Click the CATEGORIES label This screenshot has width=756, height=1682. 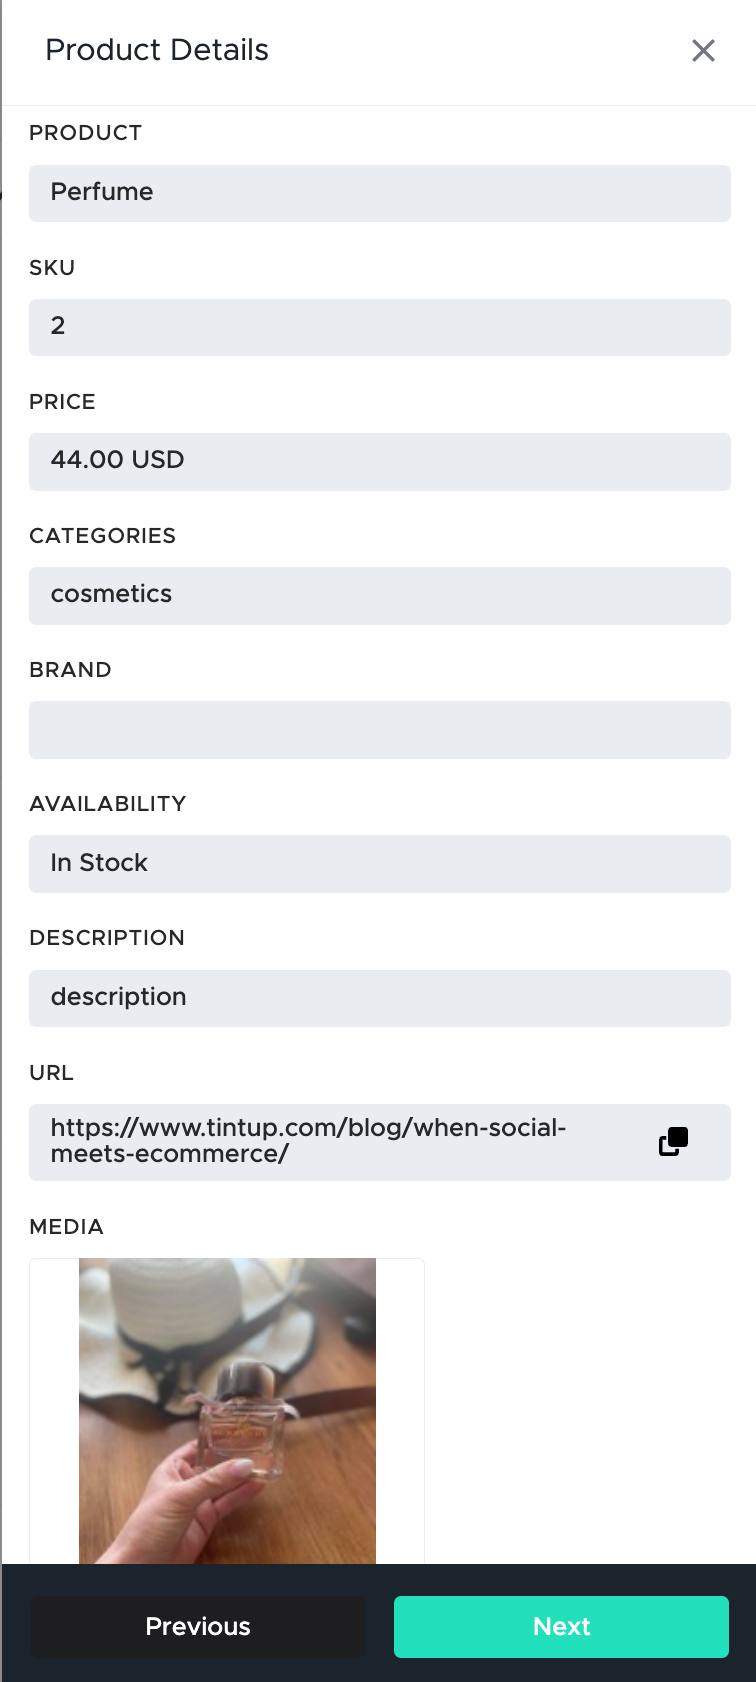[x=103, y=536]
